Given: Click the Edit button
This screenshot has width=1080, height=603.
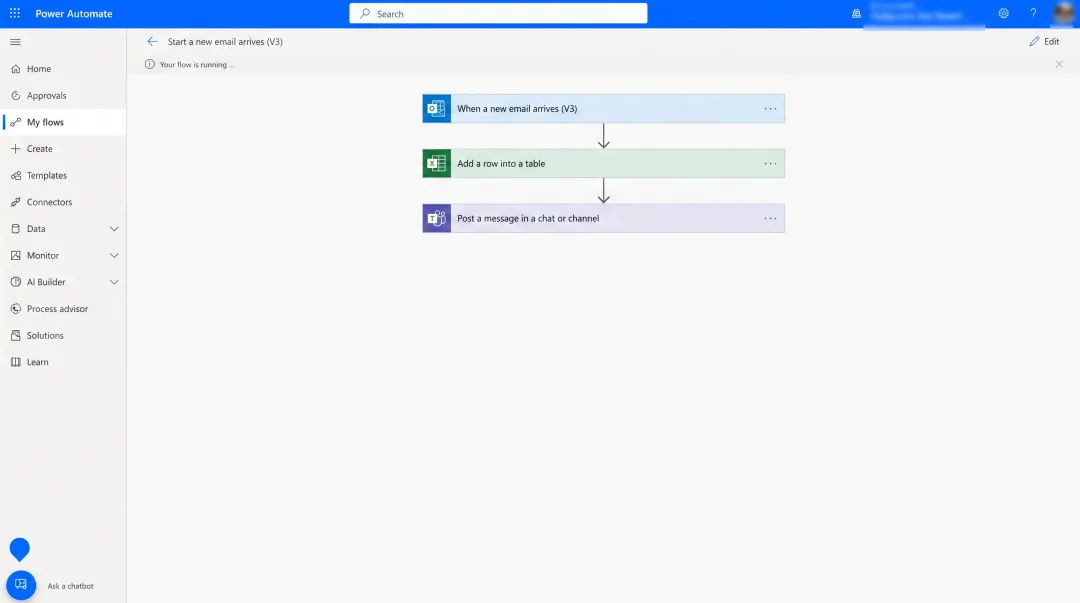Looking at the screenshot, I should pyautogui.click(x=1044, y=41).
